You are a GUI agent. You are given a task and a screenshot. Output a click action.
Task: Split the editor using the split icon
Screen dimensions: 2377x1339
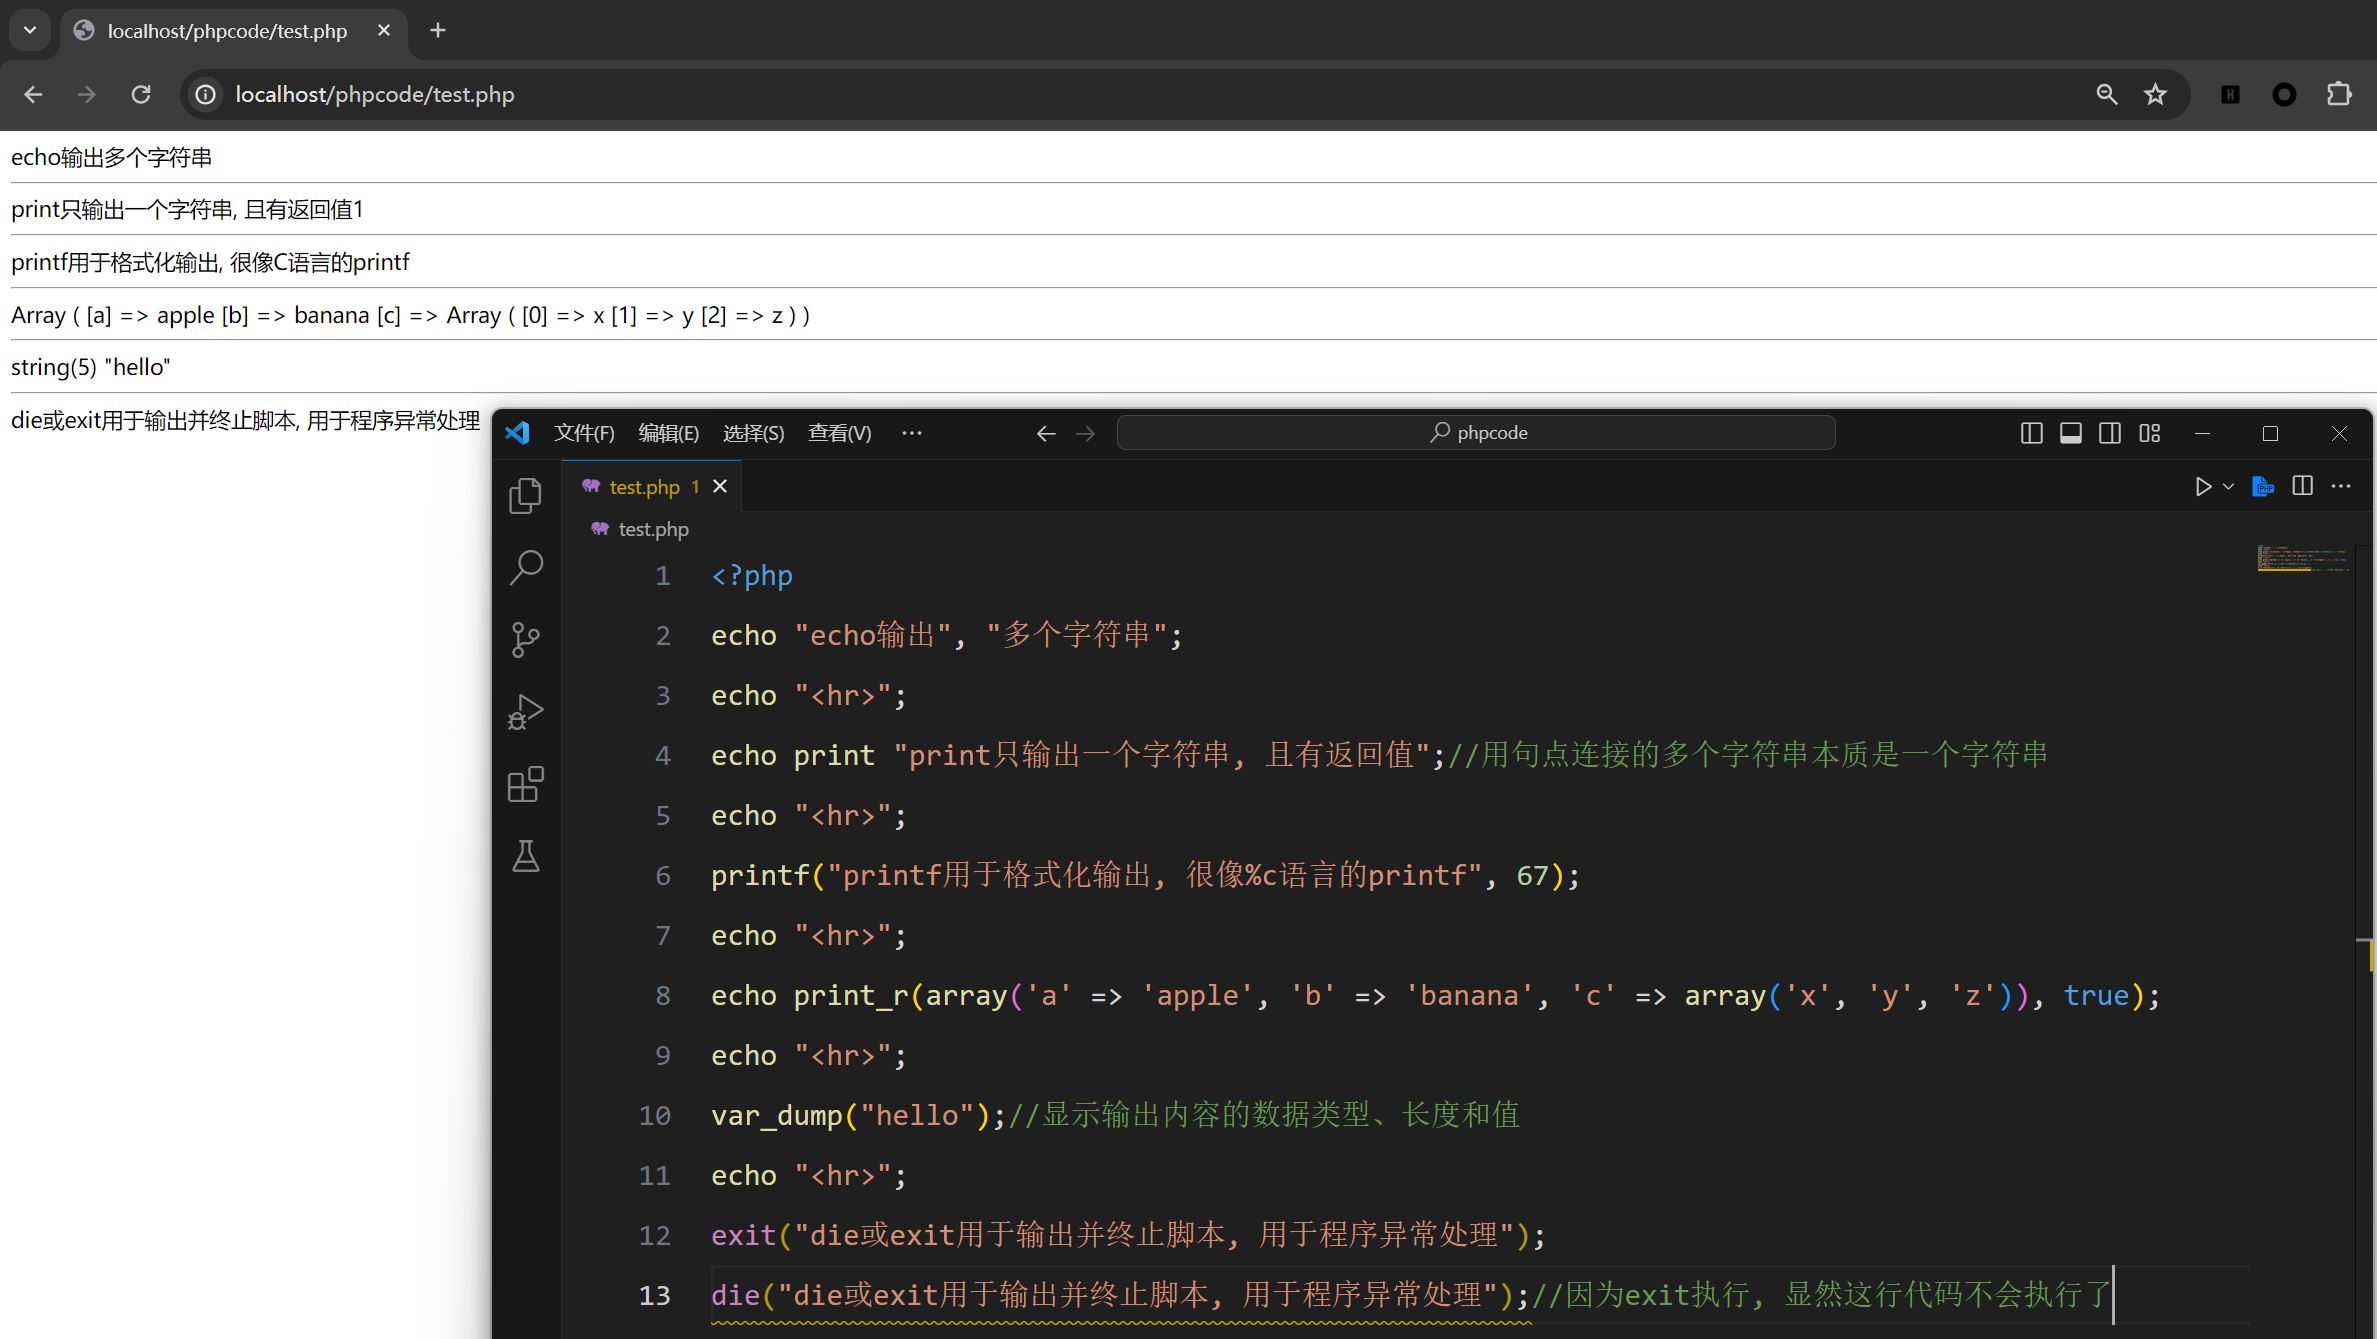pyautogui.click(x=2302, y=486)
